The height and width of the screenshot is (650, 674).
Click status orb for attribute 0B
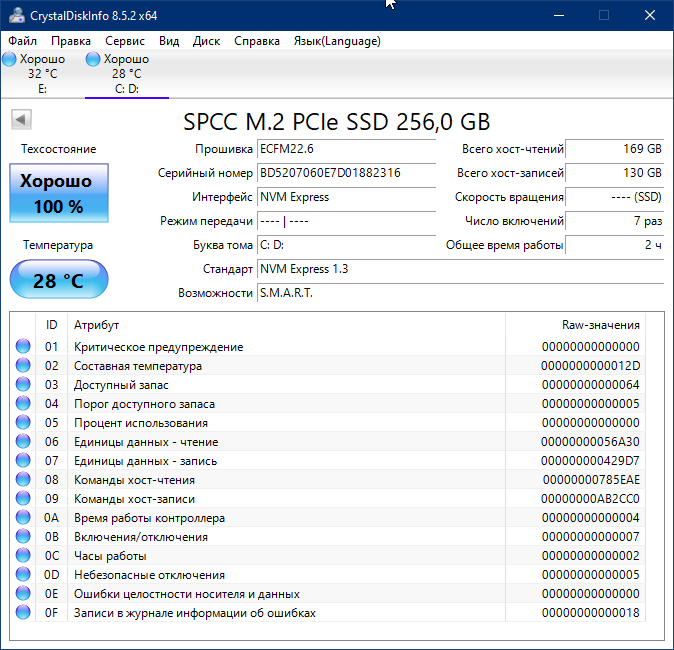click(23, 536)
